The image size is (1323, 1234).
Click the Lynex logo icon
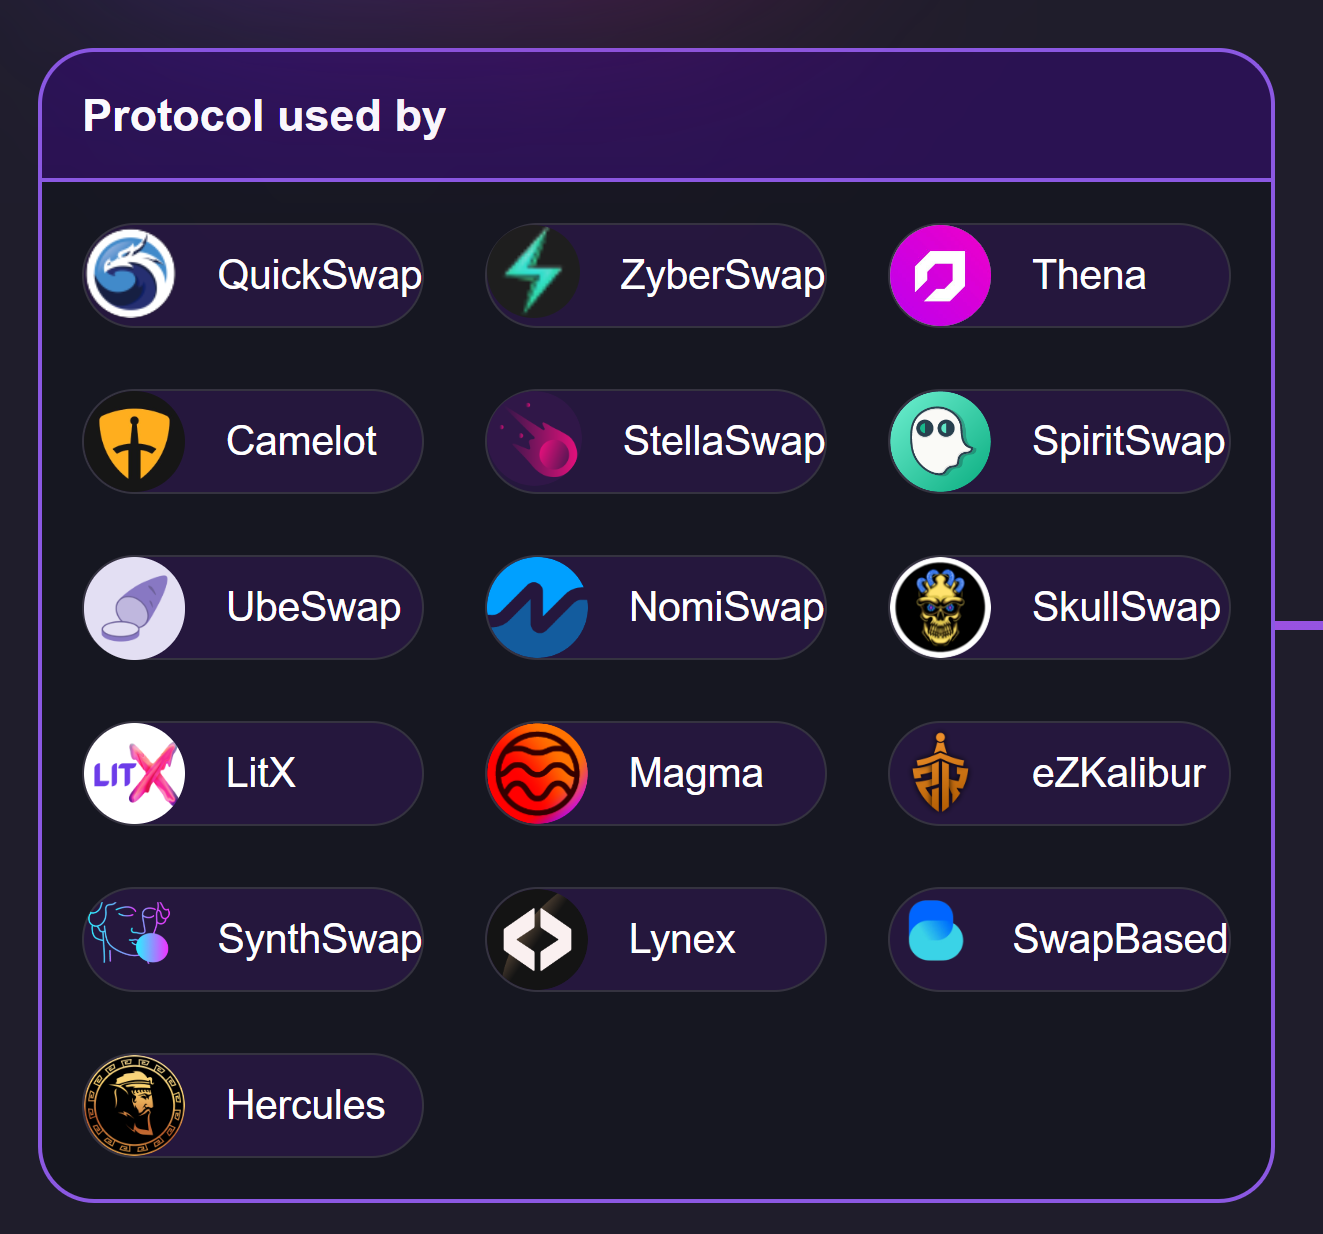point(537,940)
